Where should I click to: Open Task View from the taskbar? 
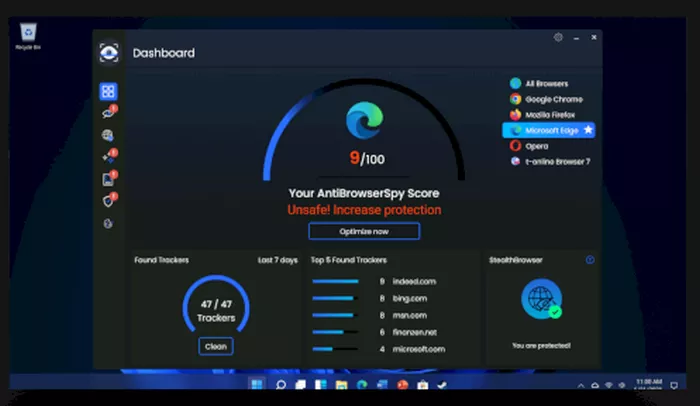tap(300, 385)
